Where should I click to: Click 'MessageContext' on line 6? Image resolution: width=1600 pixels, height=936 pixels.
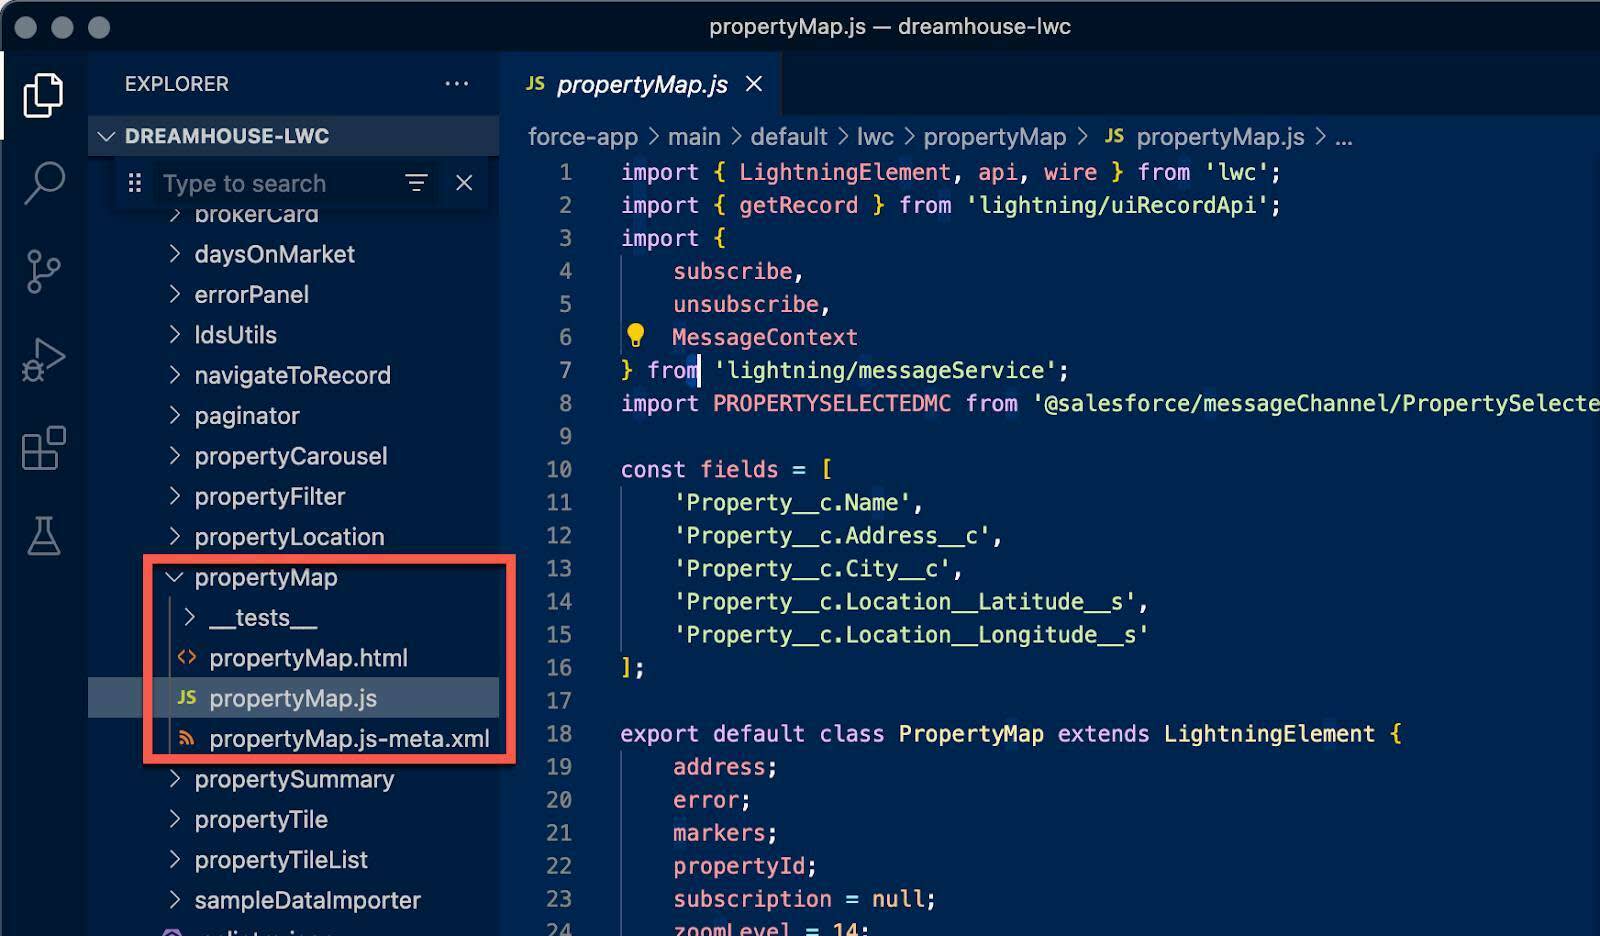[765, 337]
